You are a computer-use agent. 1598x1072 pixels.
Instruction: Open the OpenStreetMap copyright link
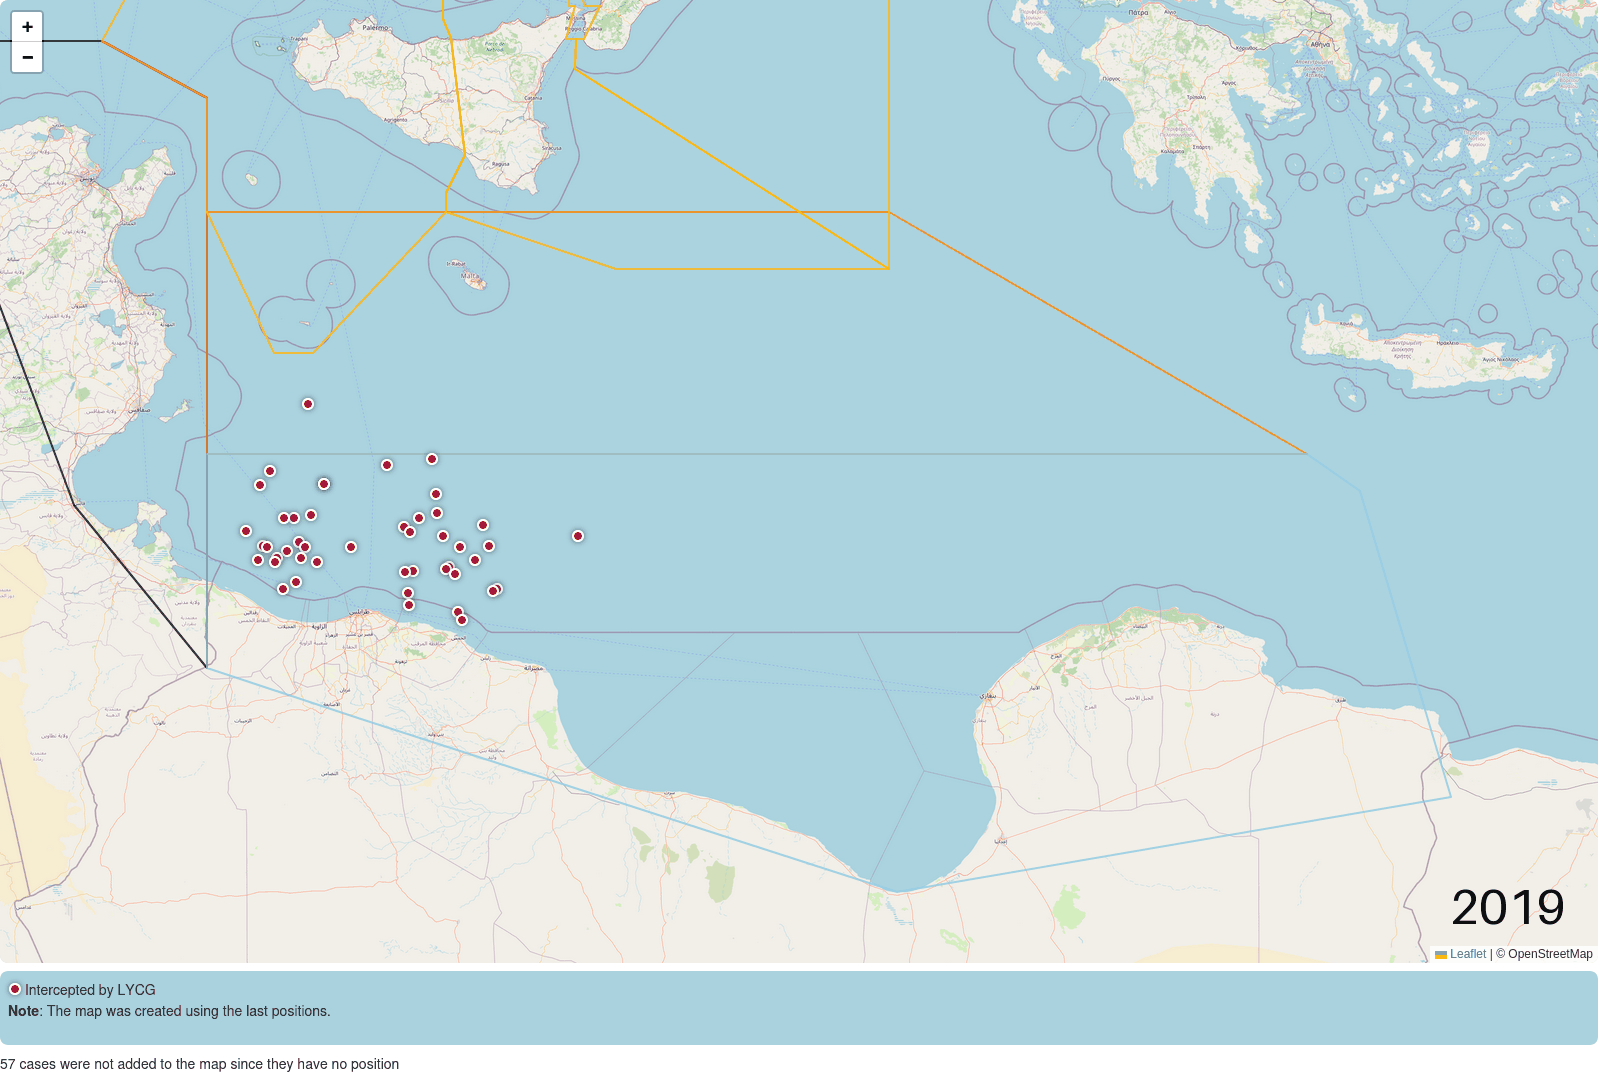[x=1549, y=954]
